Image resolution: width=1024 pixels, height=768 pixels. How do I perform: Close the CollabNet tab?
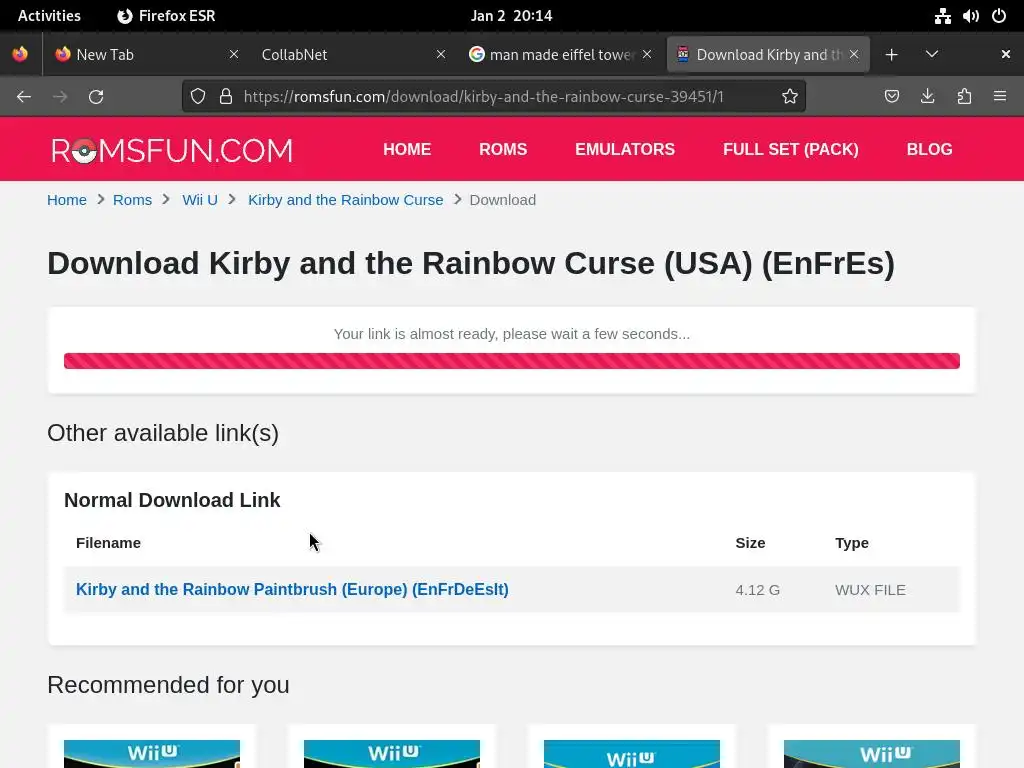point(441,54)
